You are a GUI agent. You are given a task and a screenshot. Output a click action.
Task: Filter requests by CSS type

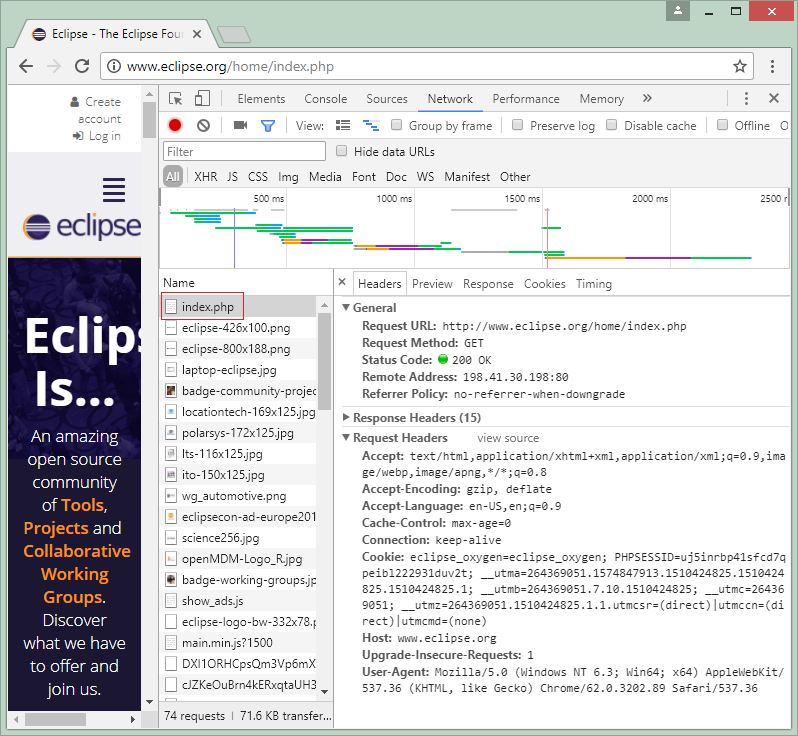258,177
